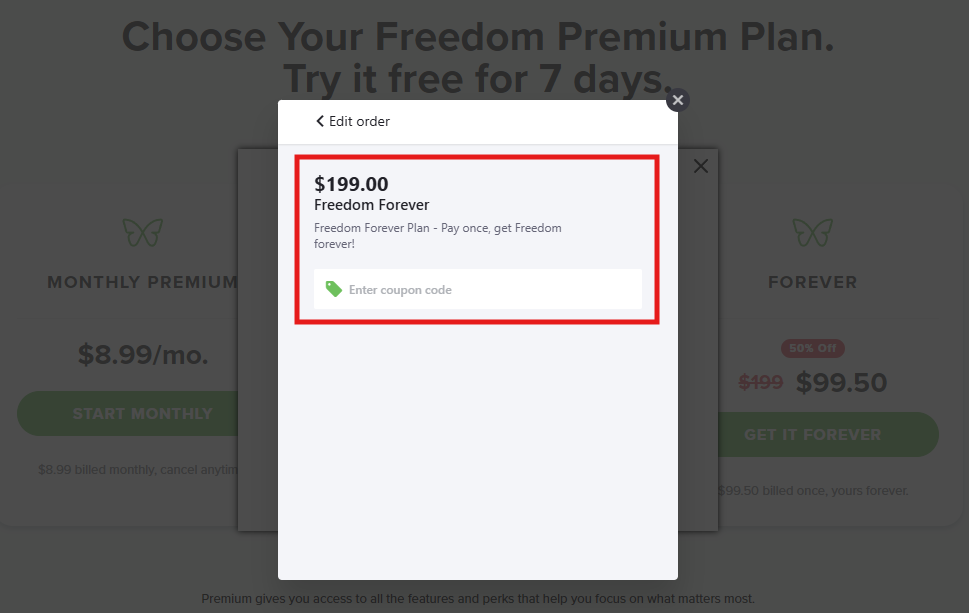Click the green coupon tag icon
The image size is (969, 613).
(x=334, y=289)
